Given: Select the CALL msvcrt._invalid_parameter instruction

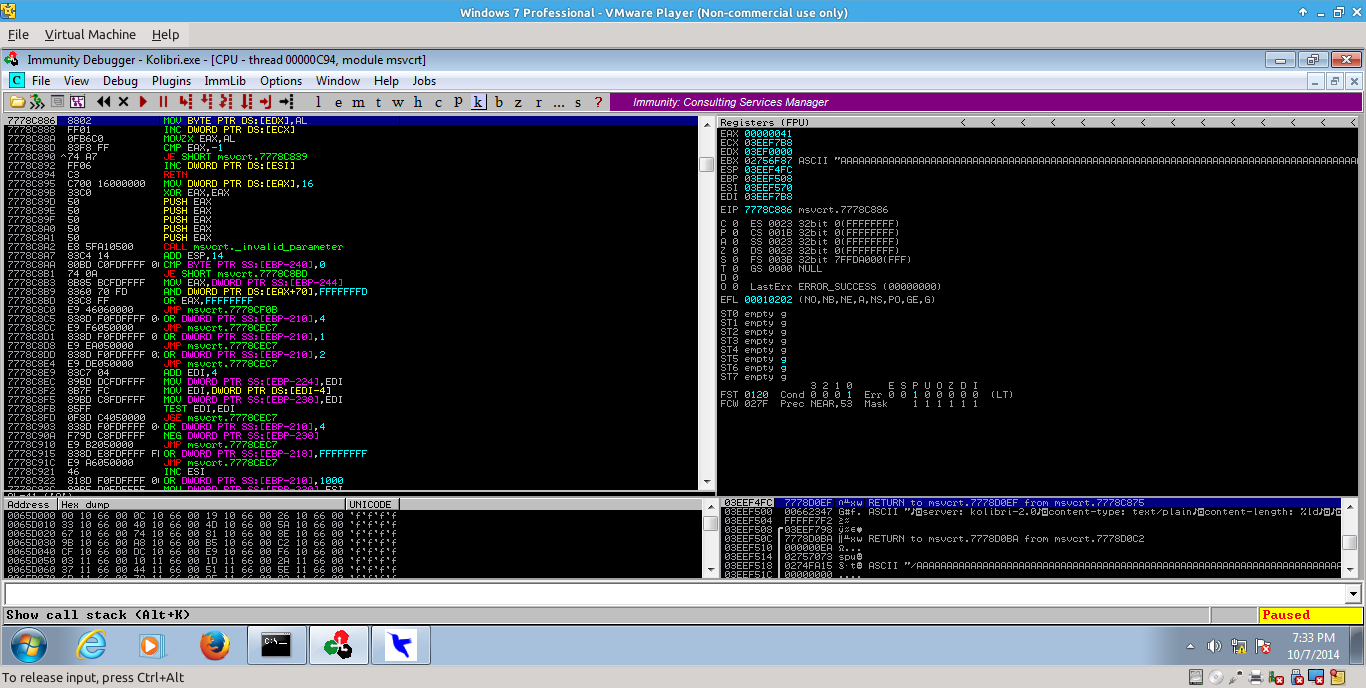Looking at the screenshot, I should [253, 246].
